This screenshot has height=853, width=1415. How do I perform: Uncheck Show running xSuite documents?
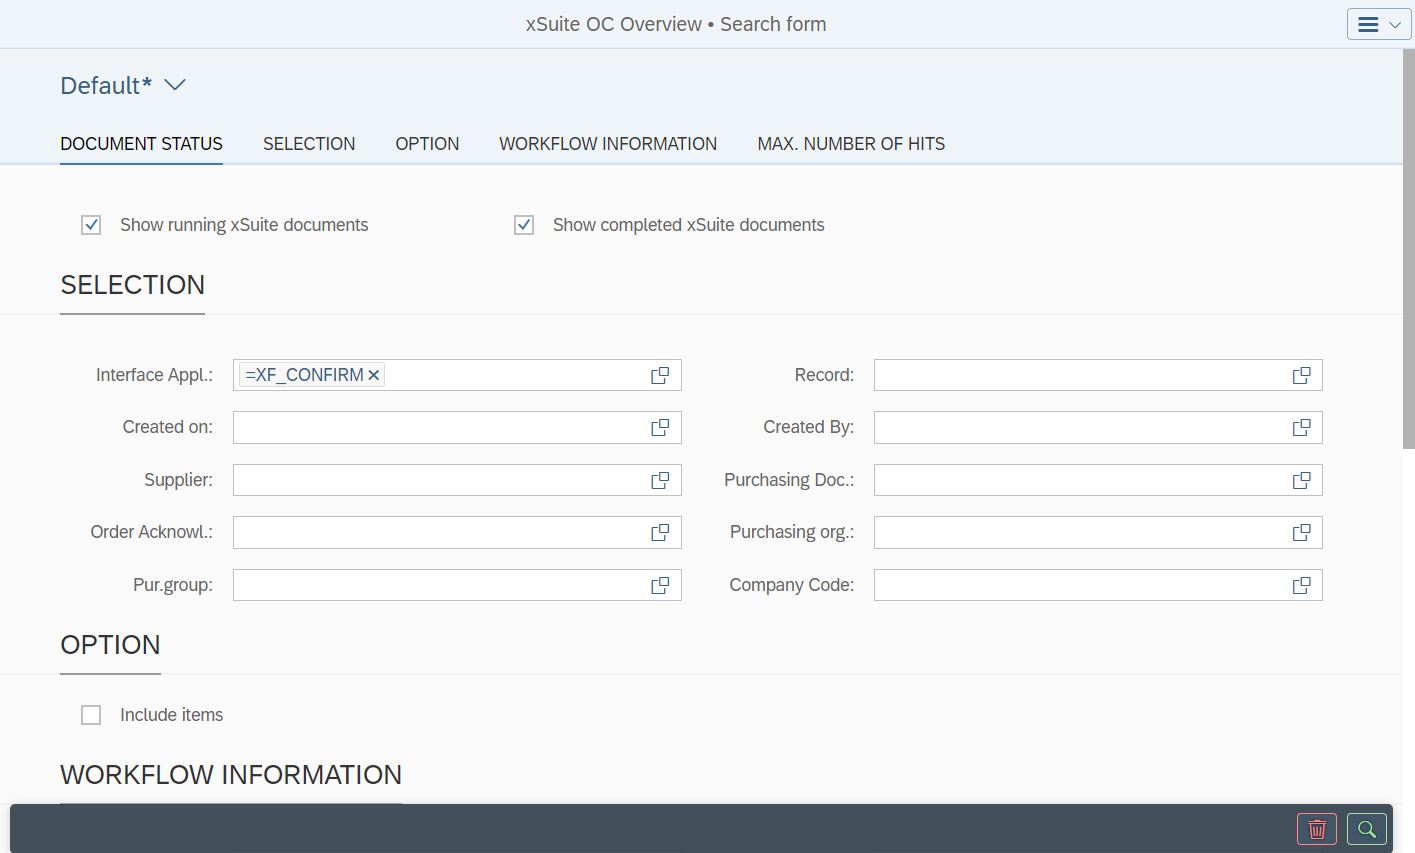pyautogui.click(x=91, y=225)
